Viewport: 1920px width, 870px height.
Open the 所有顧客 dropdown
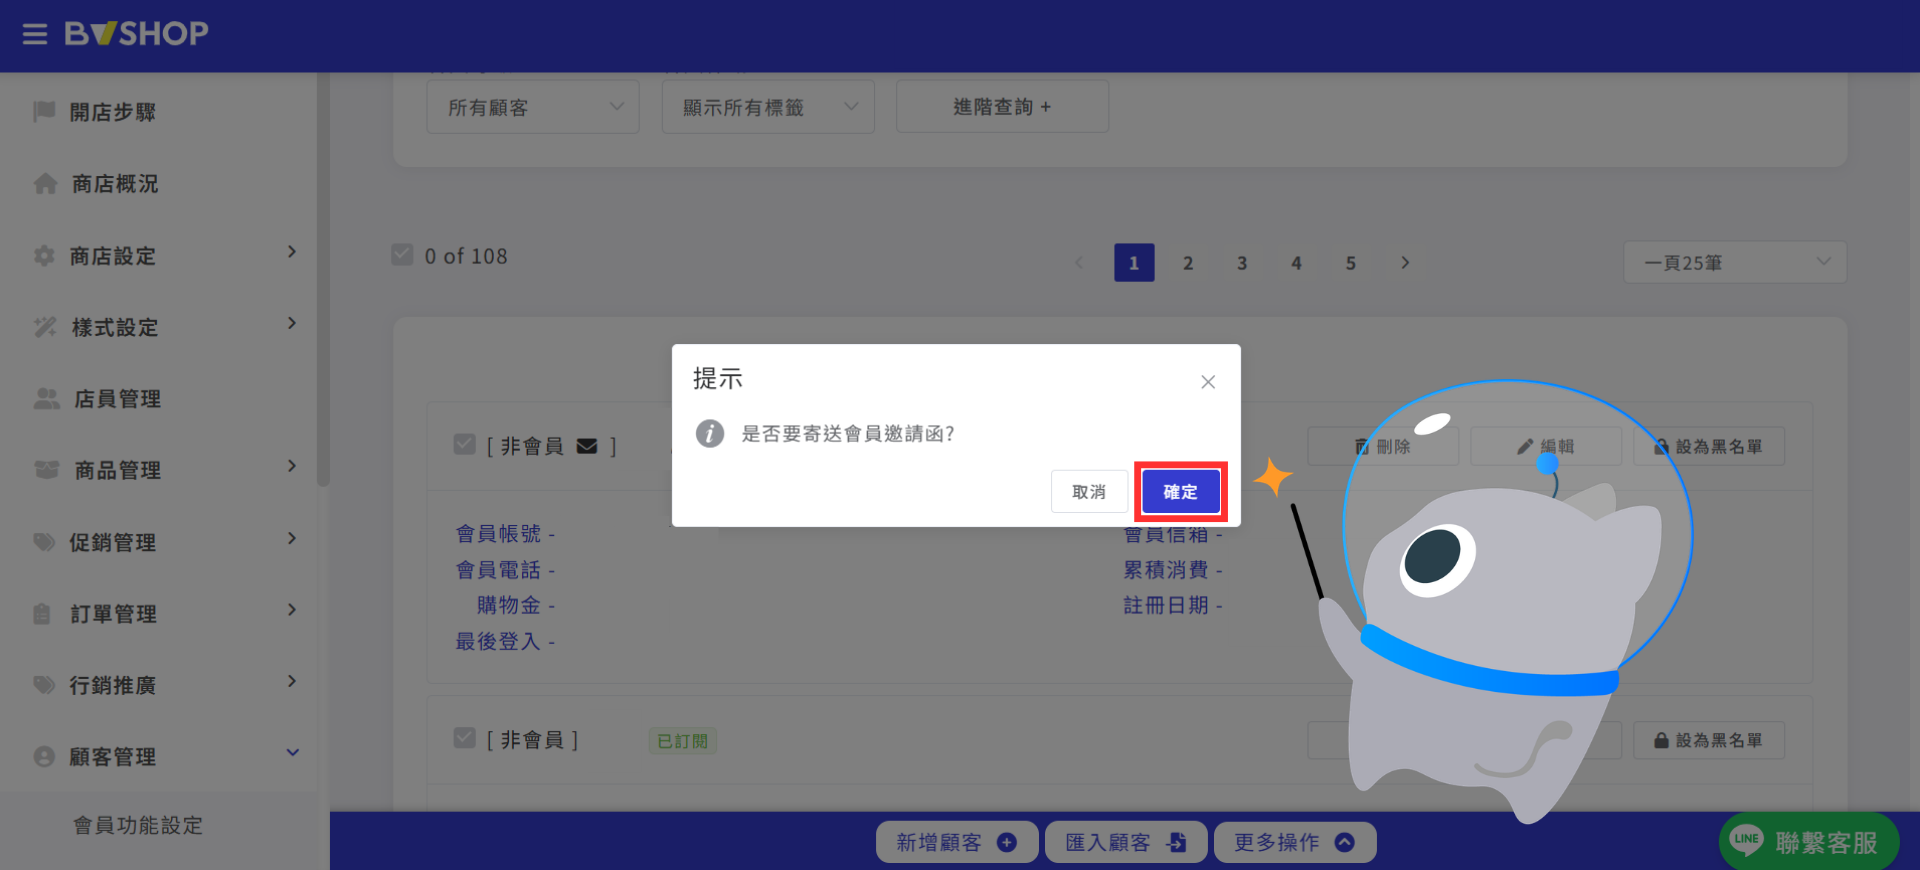[x=533, y=107]
